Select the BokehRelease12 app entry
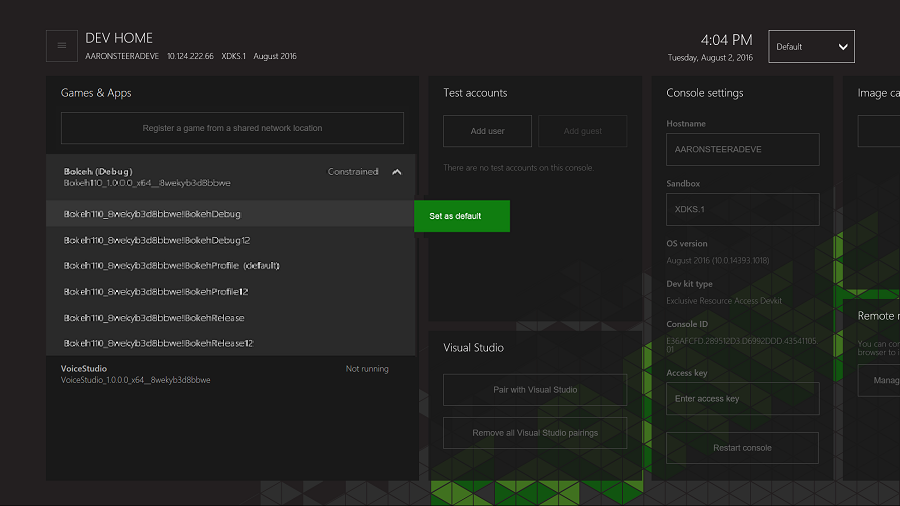 coord(230,343)
